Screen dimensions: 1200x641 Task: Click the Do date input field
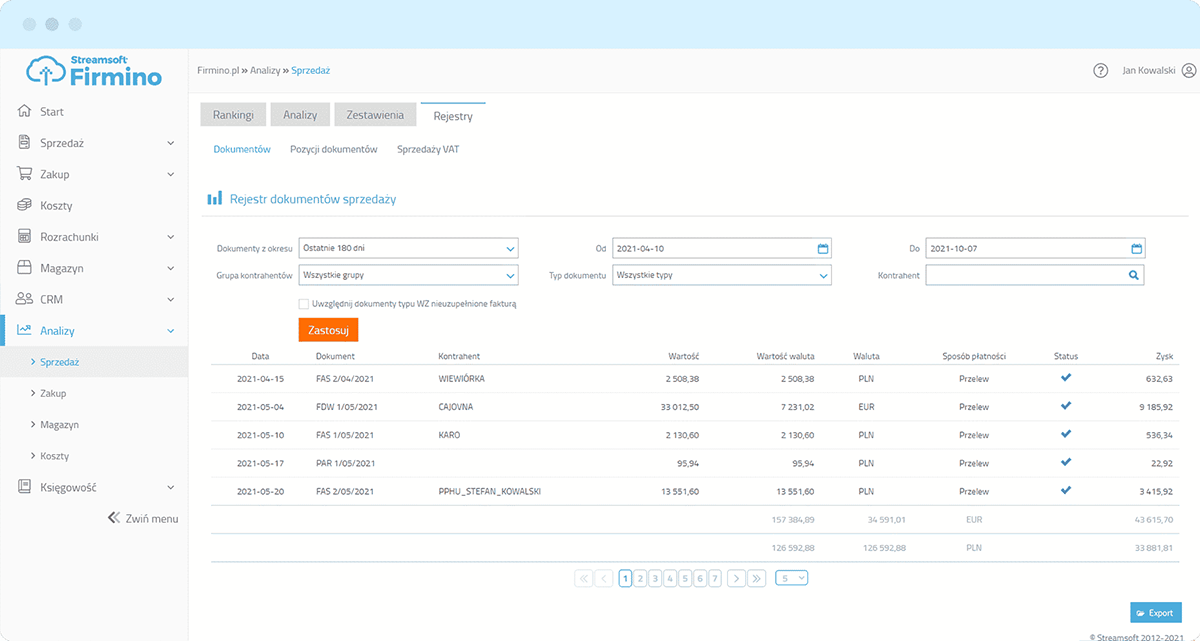click(1035, 248)
